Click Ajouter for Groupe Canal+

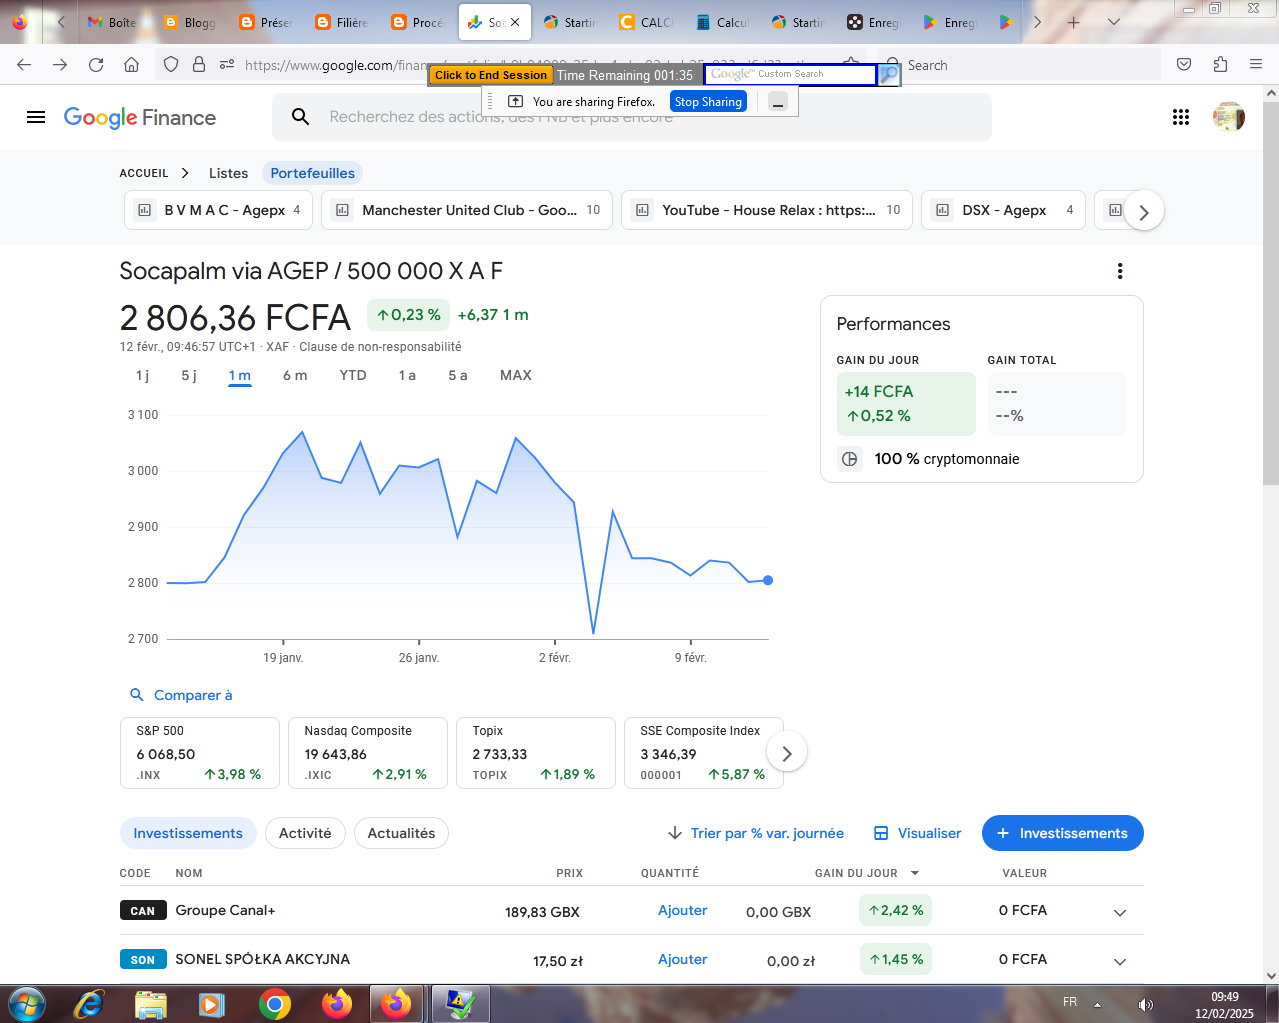pos(683,910)
